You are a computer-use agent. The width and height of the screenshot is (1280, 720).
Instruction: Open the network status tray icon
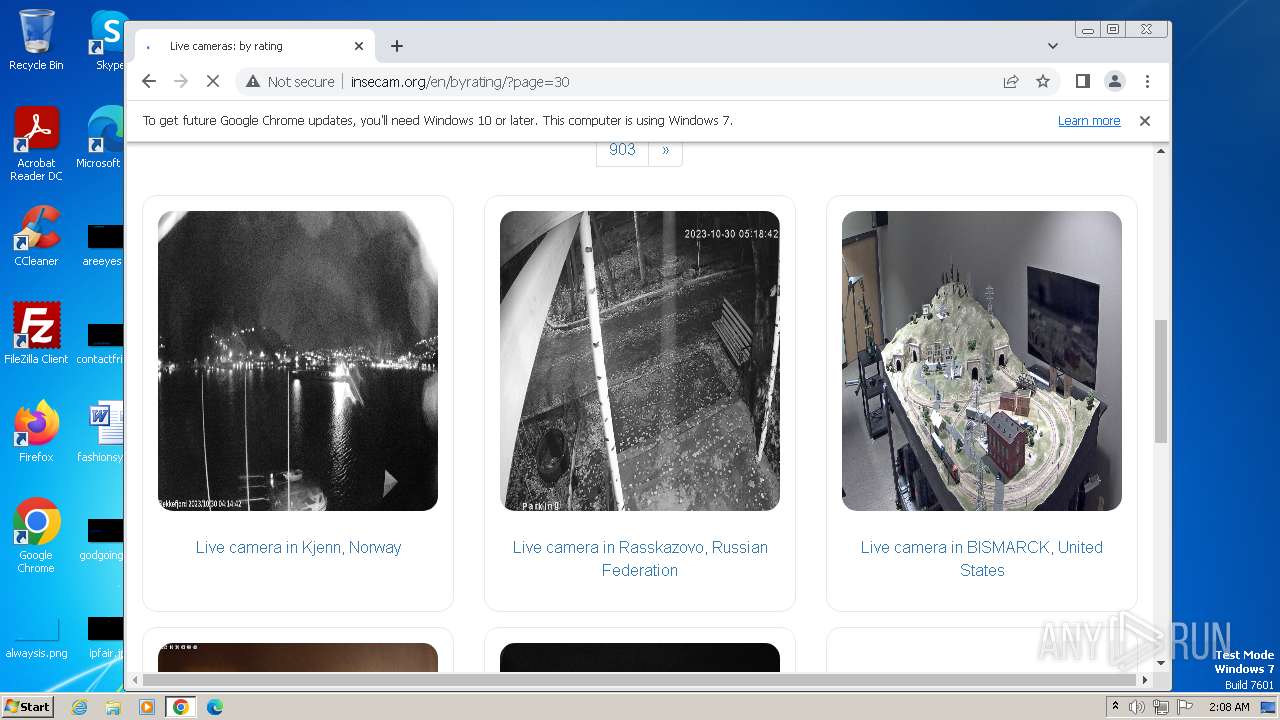click(1160, 707)
